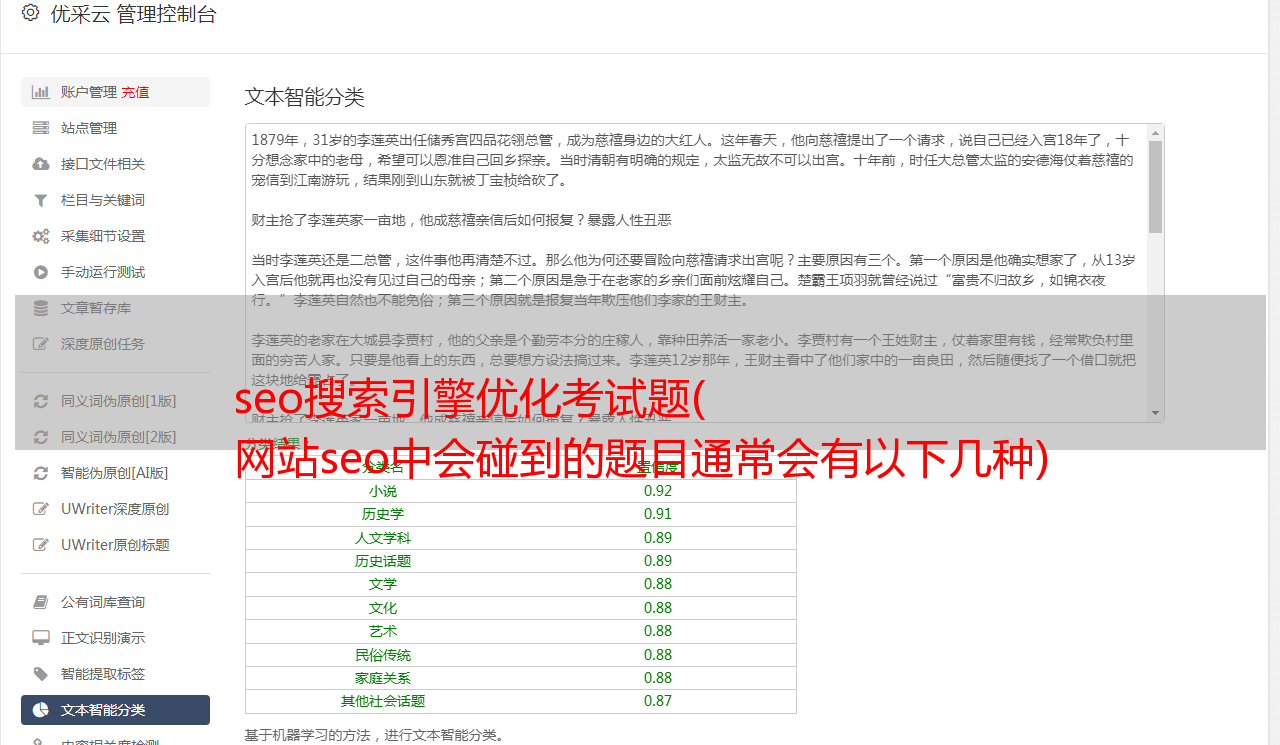Click the book icon for 公有词库查询
This screenshot has width=1280, height=745.
41,602
